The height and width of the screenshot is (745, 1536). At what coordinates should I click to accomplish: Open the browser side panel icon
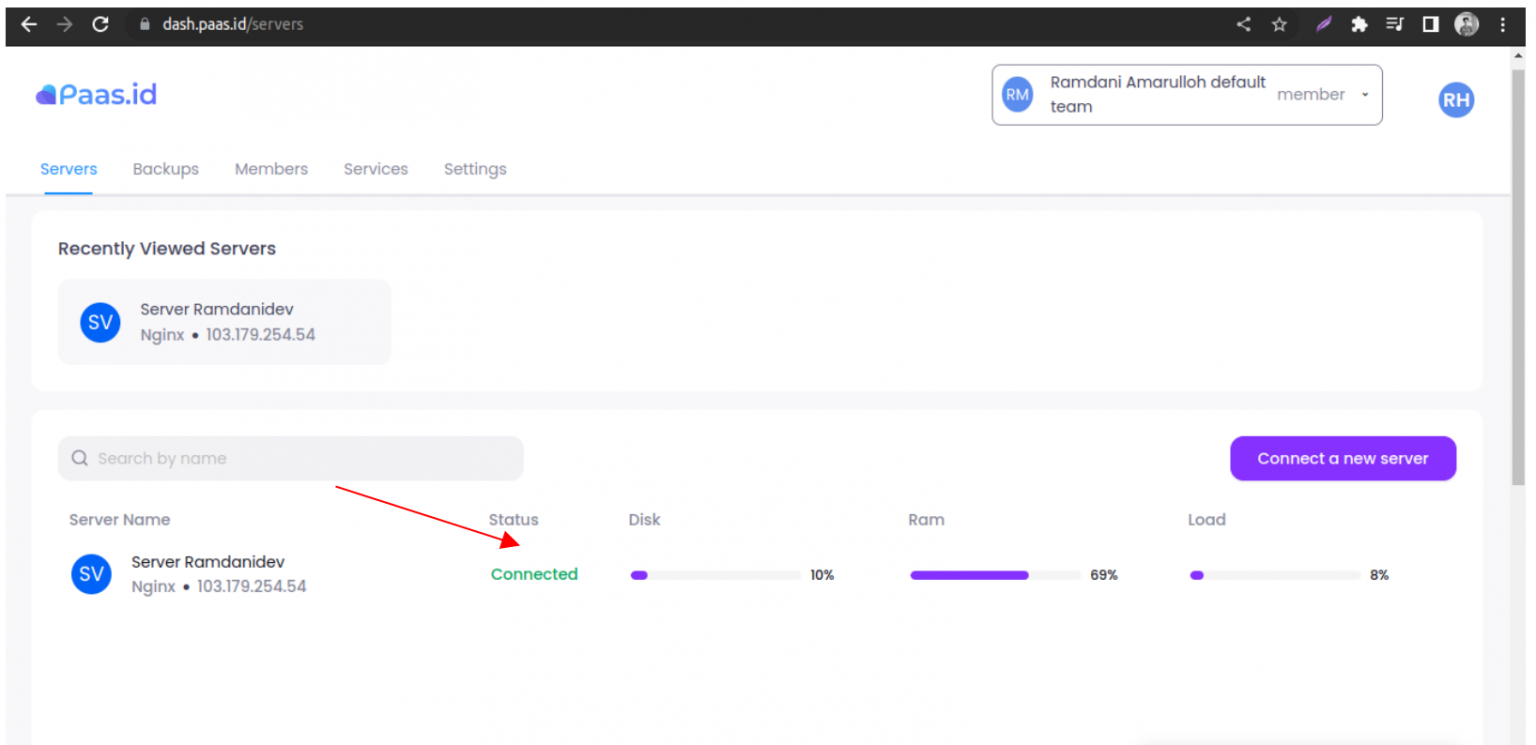click(1431, 24)
